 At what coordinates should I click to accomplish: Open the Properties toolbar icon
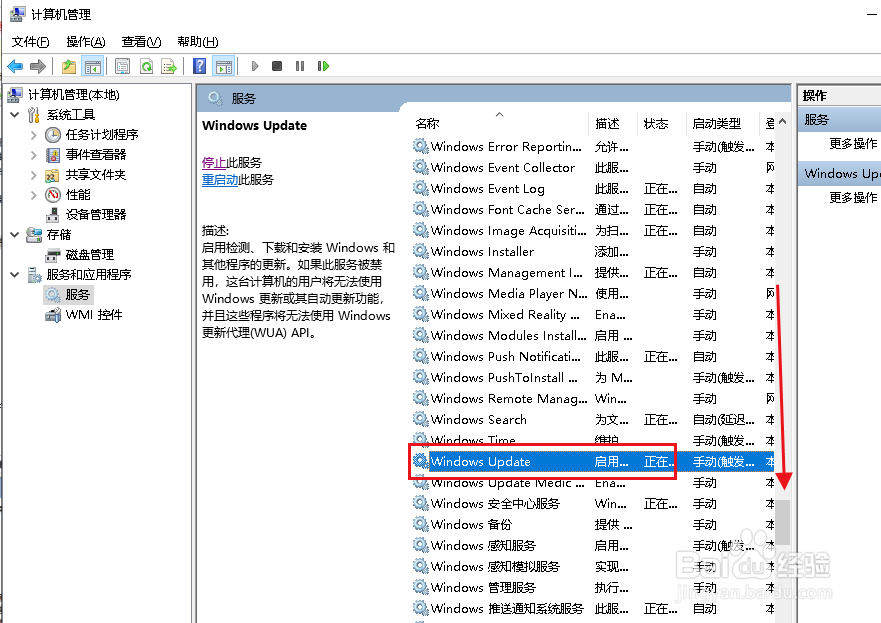click(x=122, y=66)
